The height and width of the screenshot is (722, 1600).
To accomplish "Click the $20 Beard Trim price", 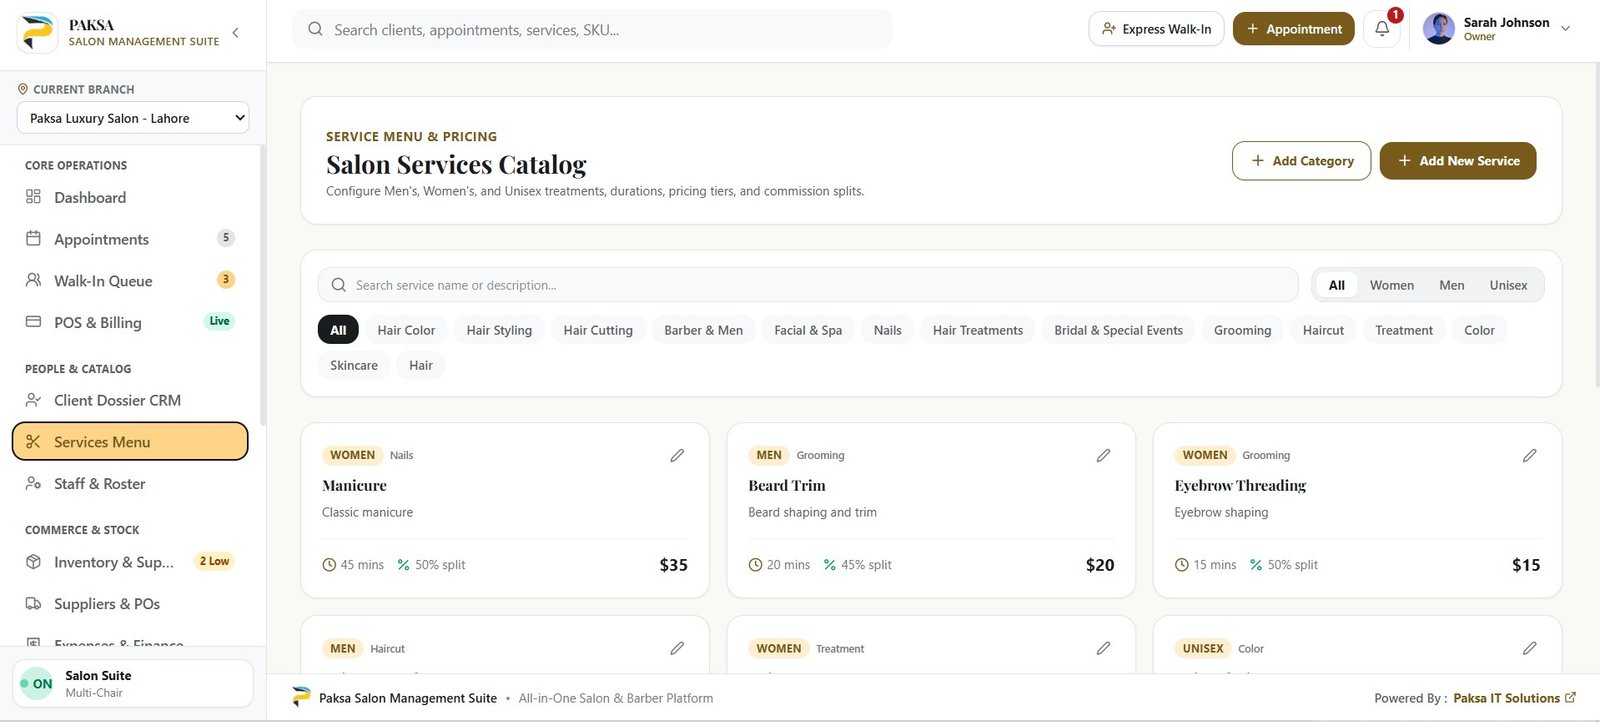I will pyautogui.click(x=1100, y=565).
